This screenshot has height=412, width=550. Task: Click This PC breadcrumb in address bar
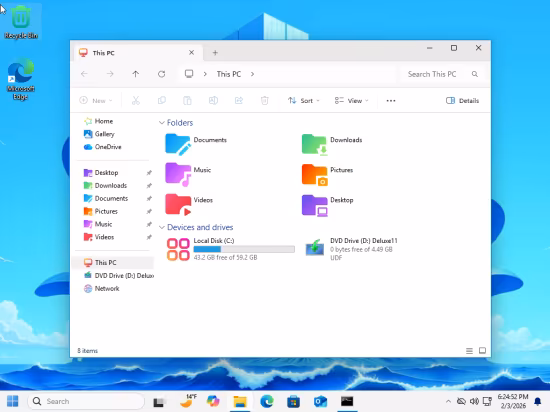229,74
